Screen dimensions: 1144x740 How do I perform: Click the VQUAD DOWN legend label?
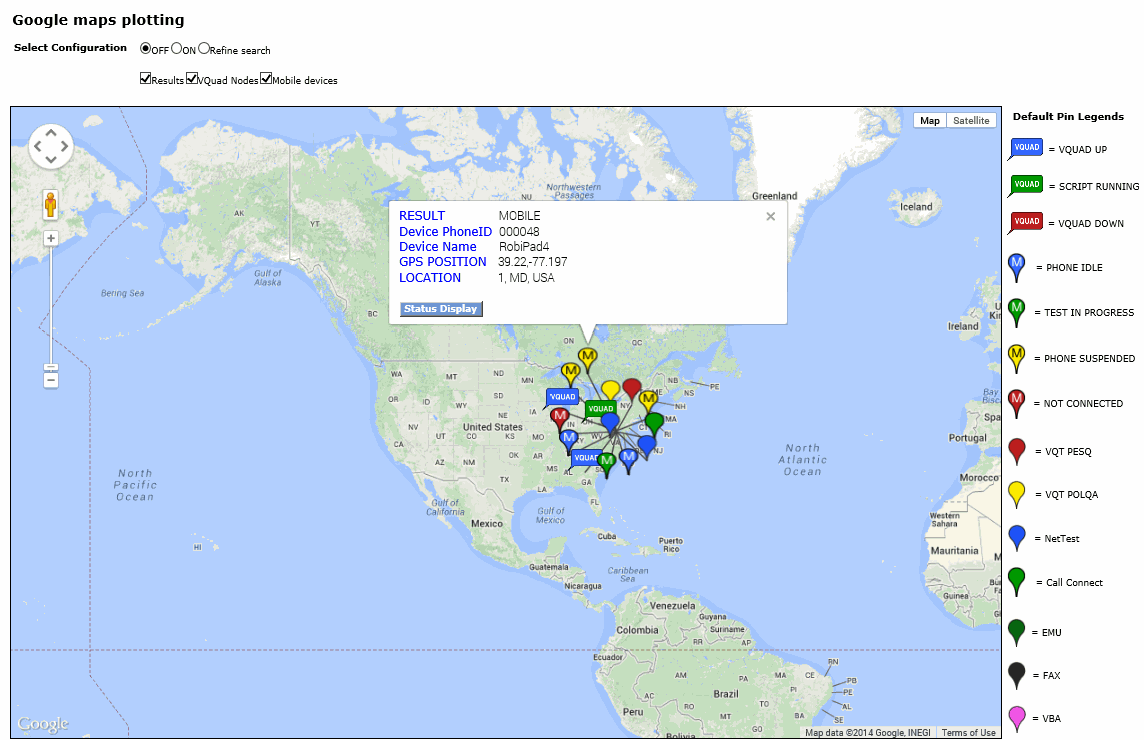point(1091,224)
